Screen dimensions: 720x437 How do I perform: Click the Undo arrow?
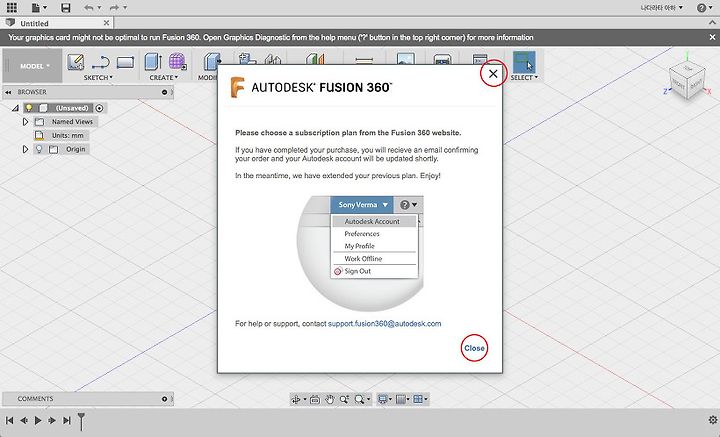tap(89, 8)
